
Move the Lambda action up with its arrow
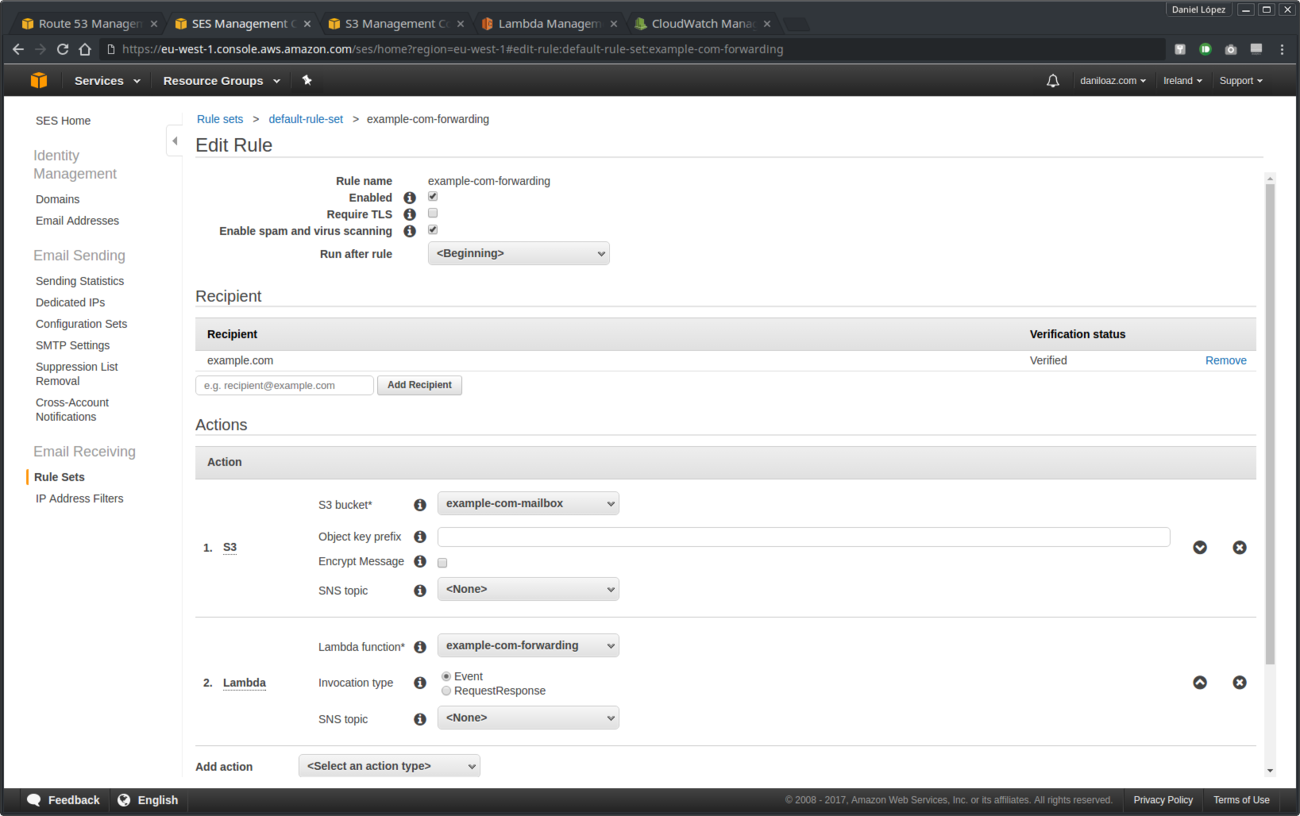pos(1200,682)
